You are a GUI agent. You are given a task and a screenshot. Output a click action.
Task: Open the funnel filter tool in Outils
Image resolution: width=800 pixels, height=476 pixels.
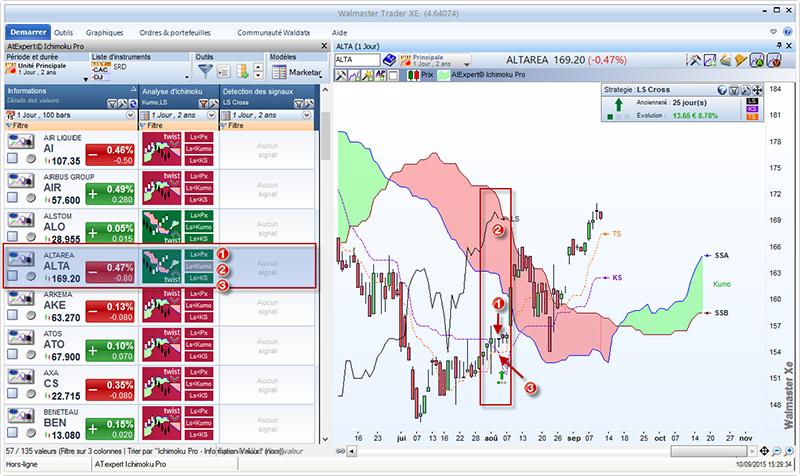(x=205, y=71)
